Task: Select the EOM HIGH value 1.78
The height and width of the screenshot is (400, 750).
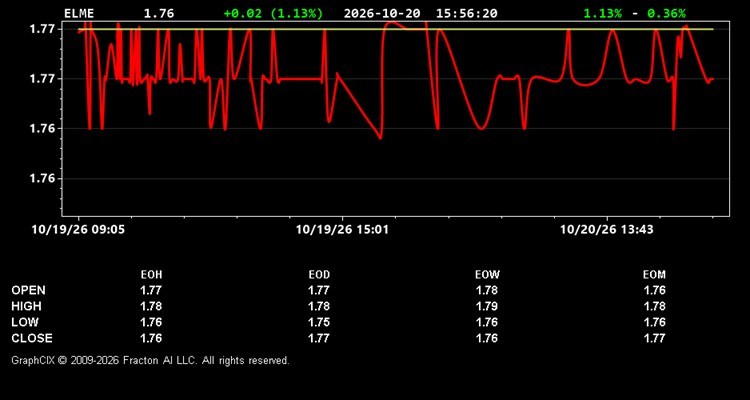Action: 654,306
